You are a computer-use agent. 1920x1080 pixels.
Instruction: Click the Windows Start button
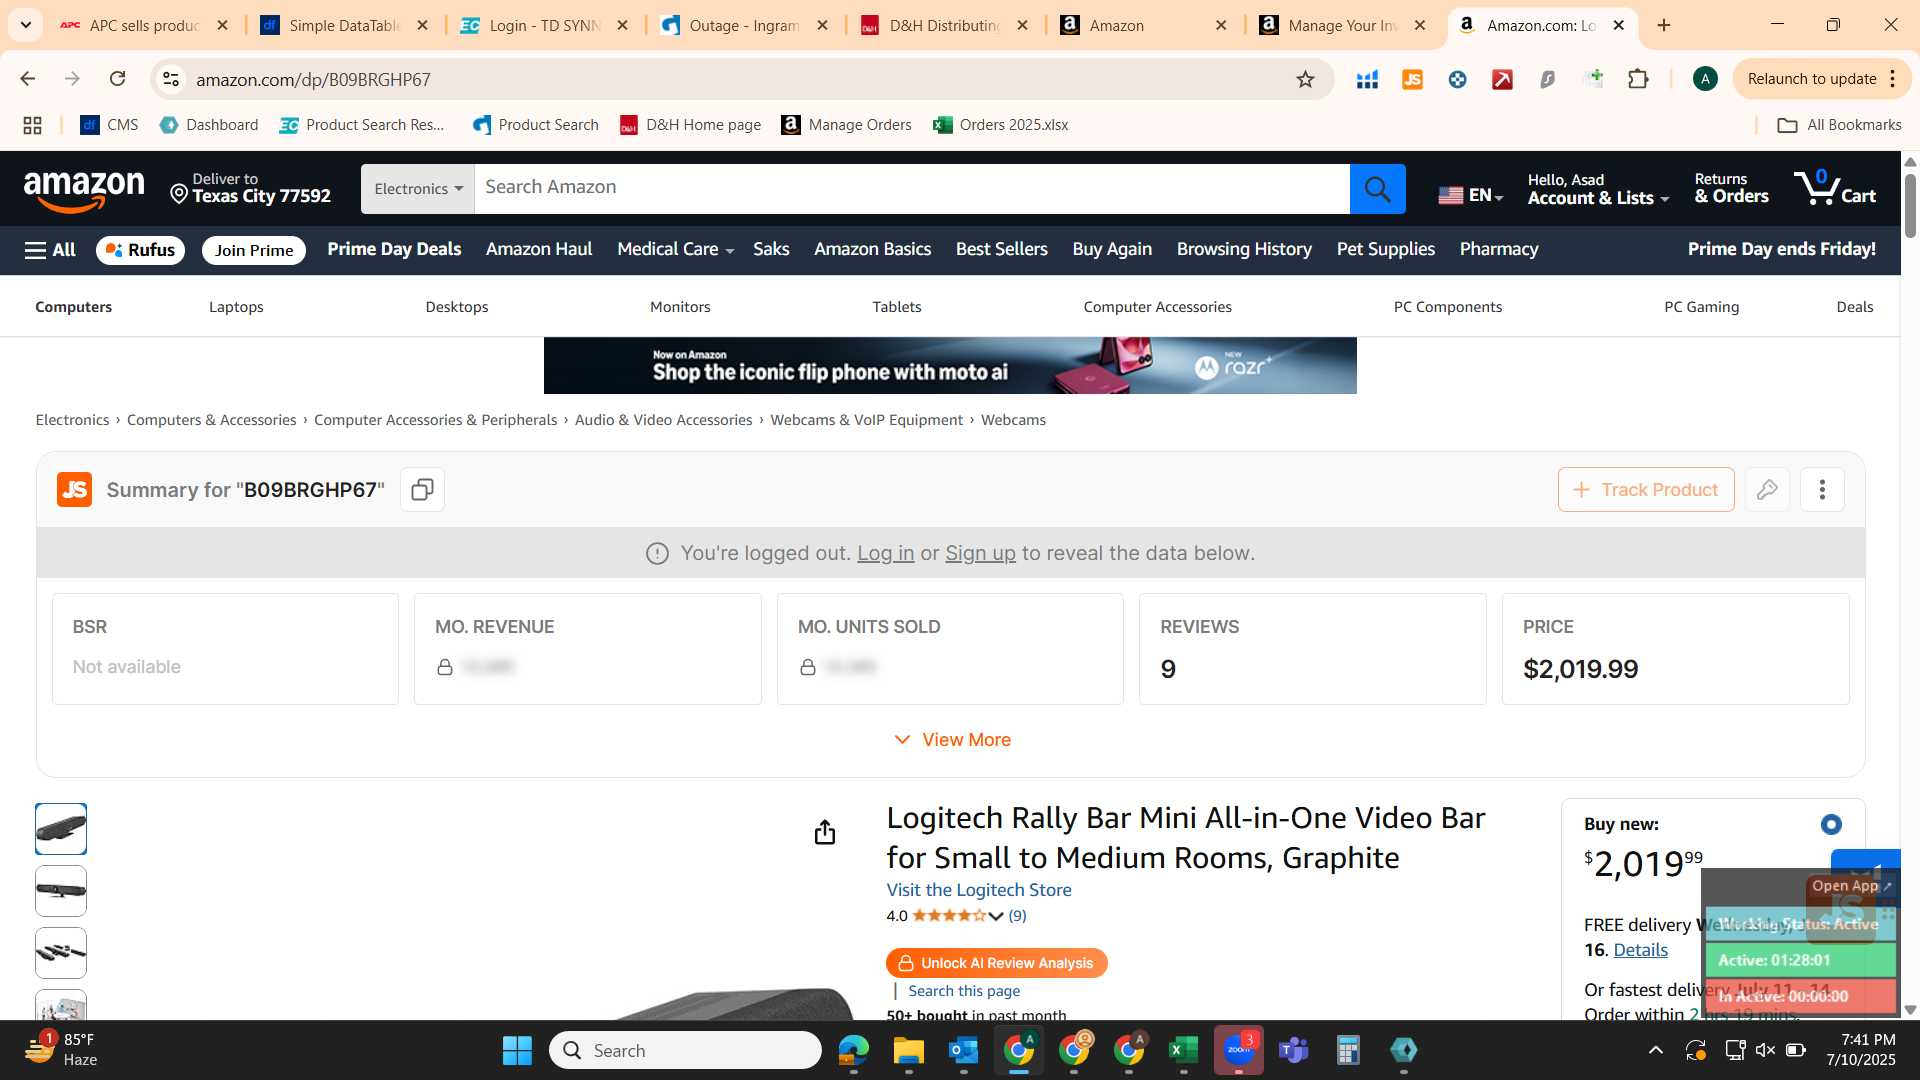point(517,1050)
